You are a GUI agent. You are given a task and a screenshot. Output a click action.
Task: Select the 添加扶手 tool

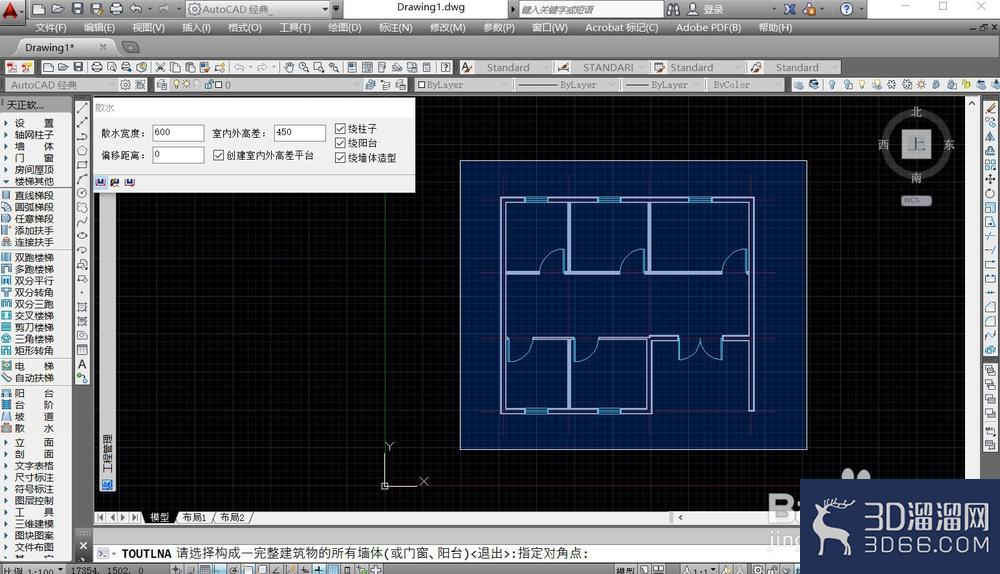click(x=28, y=230)
